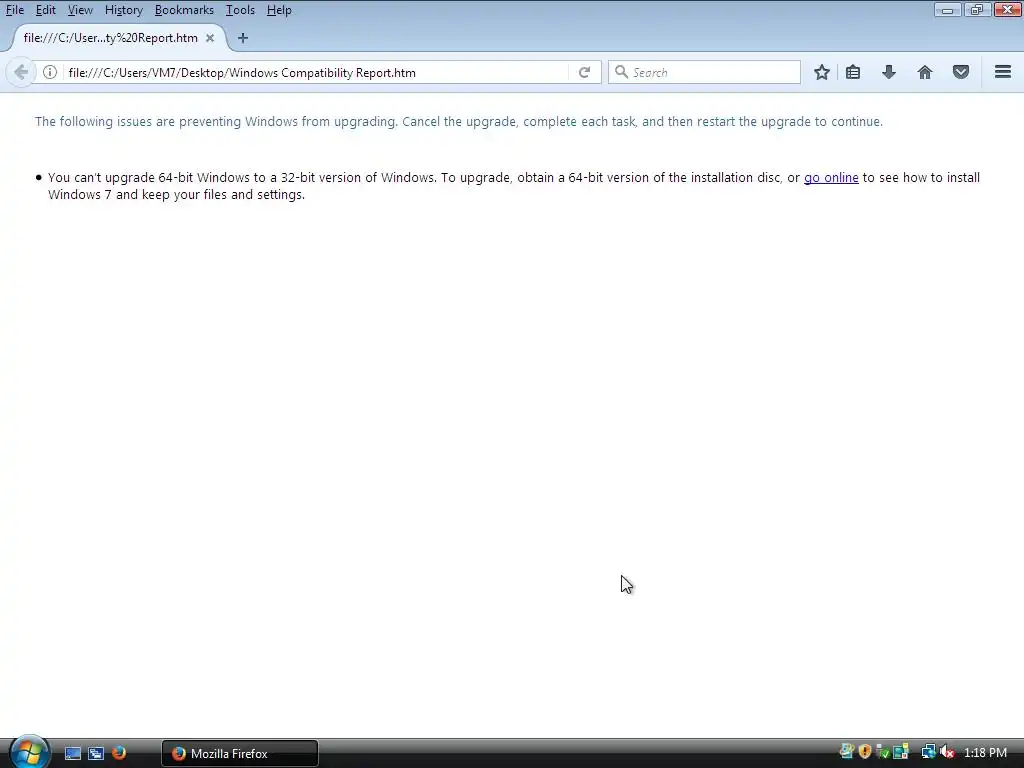Click the muted volume tray icon
Viewport: 1024px width, 768px height.
pyautogui.click(x=947, y=752)
